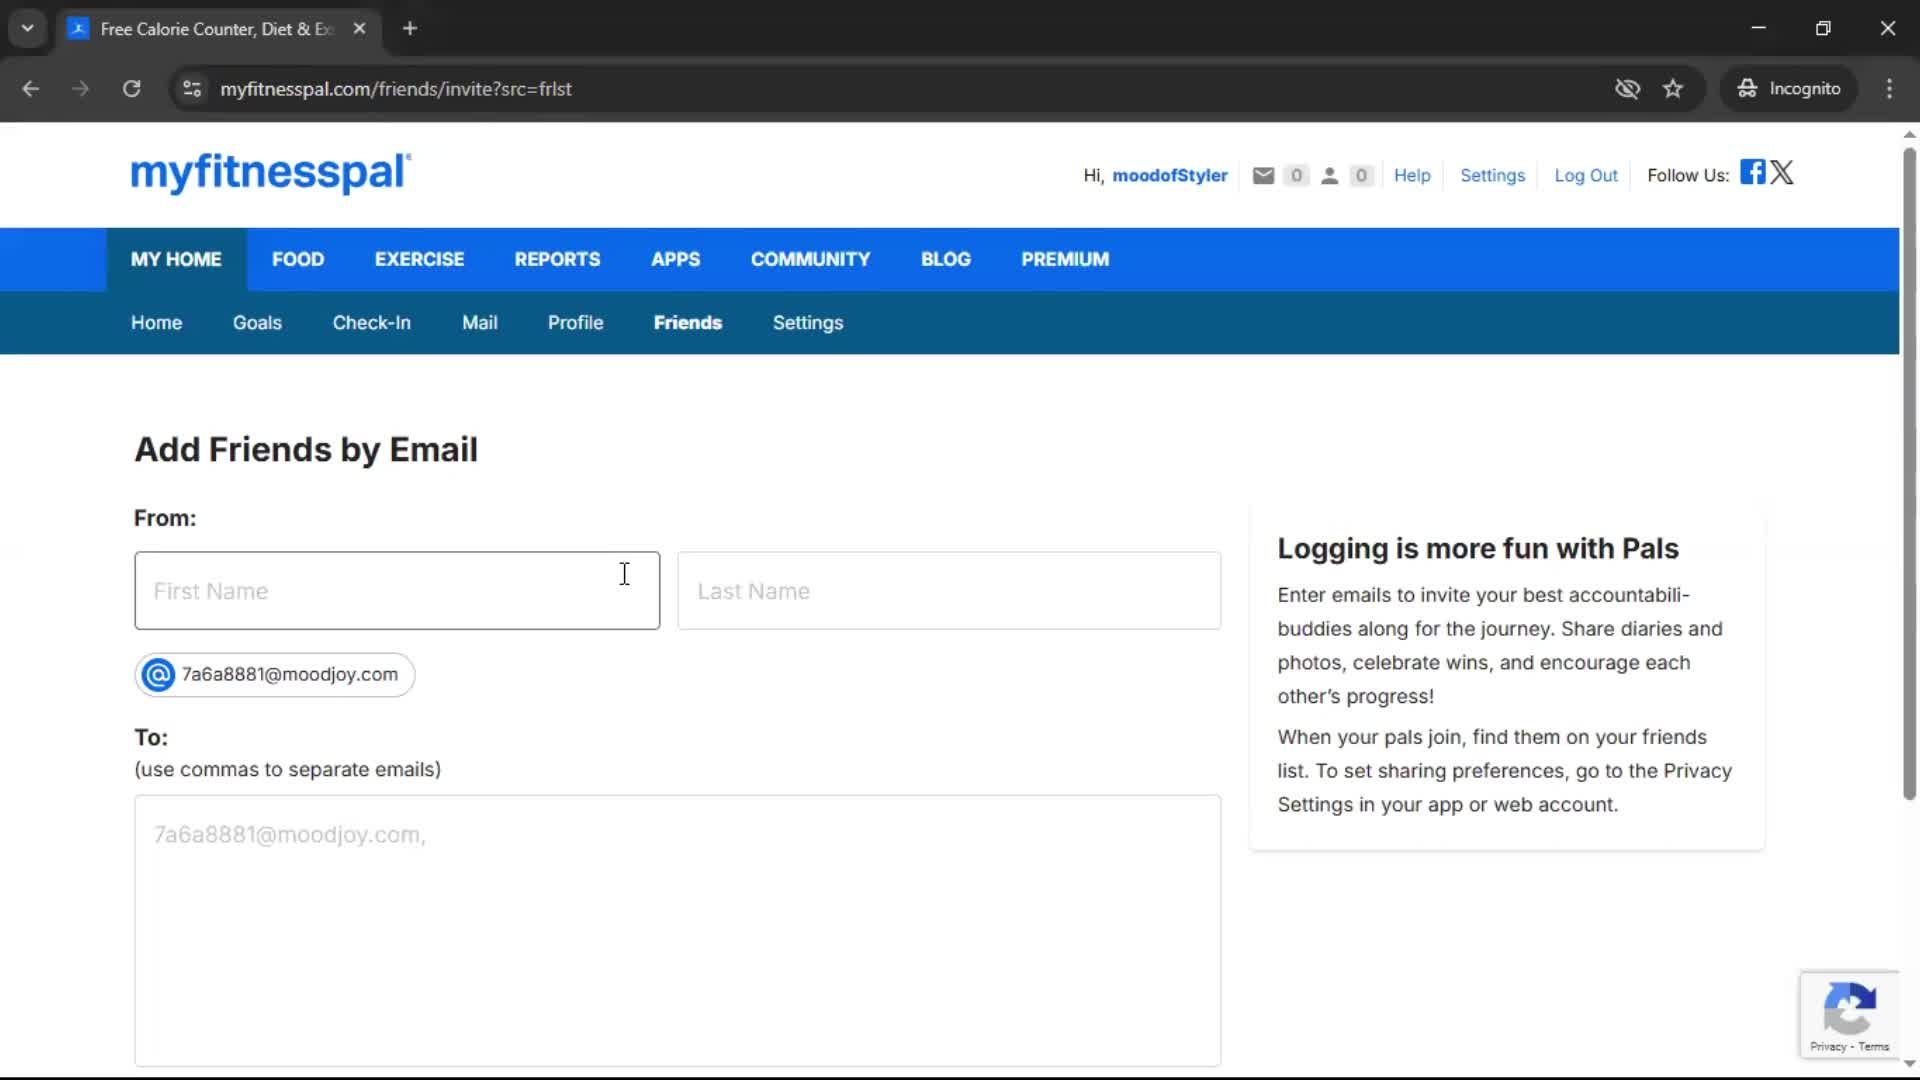The width and height of the screenshot is (1920, 1080).
Task: Click the Log Out link
Action: (x=1585, y=176)
